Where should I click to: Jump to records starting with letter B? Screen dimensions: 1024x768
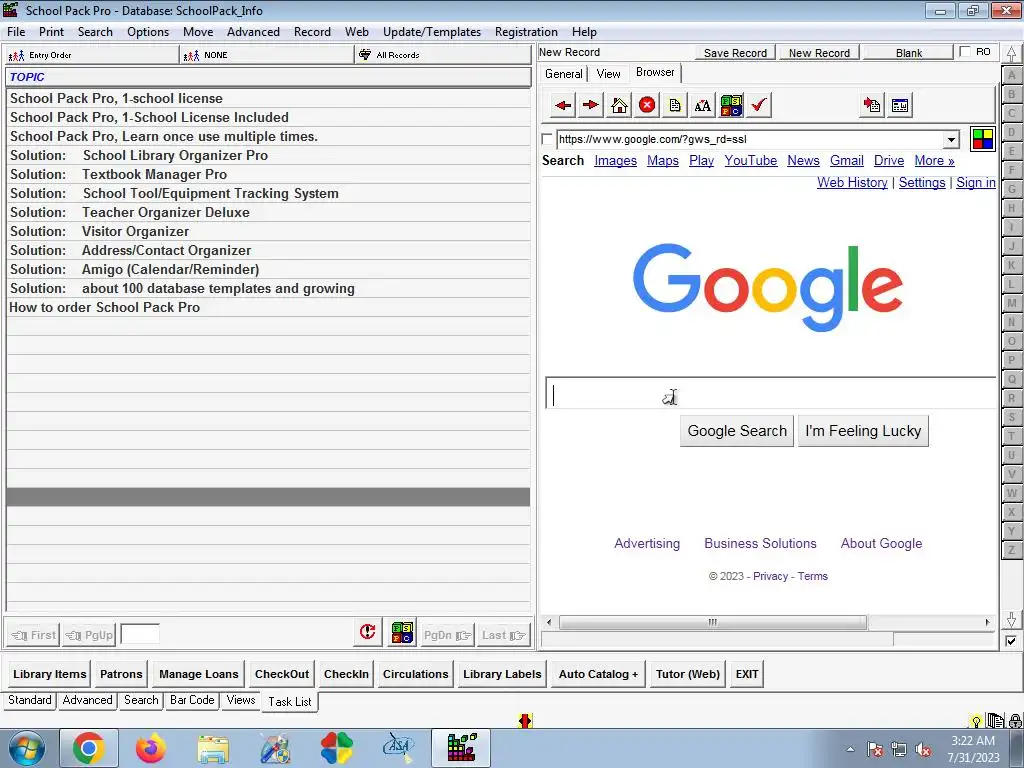(x=1012, y=94)
